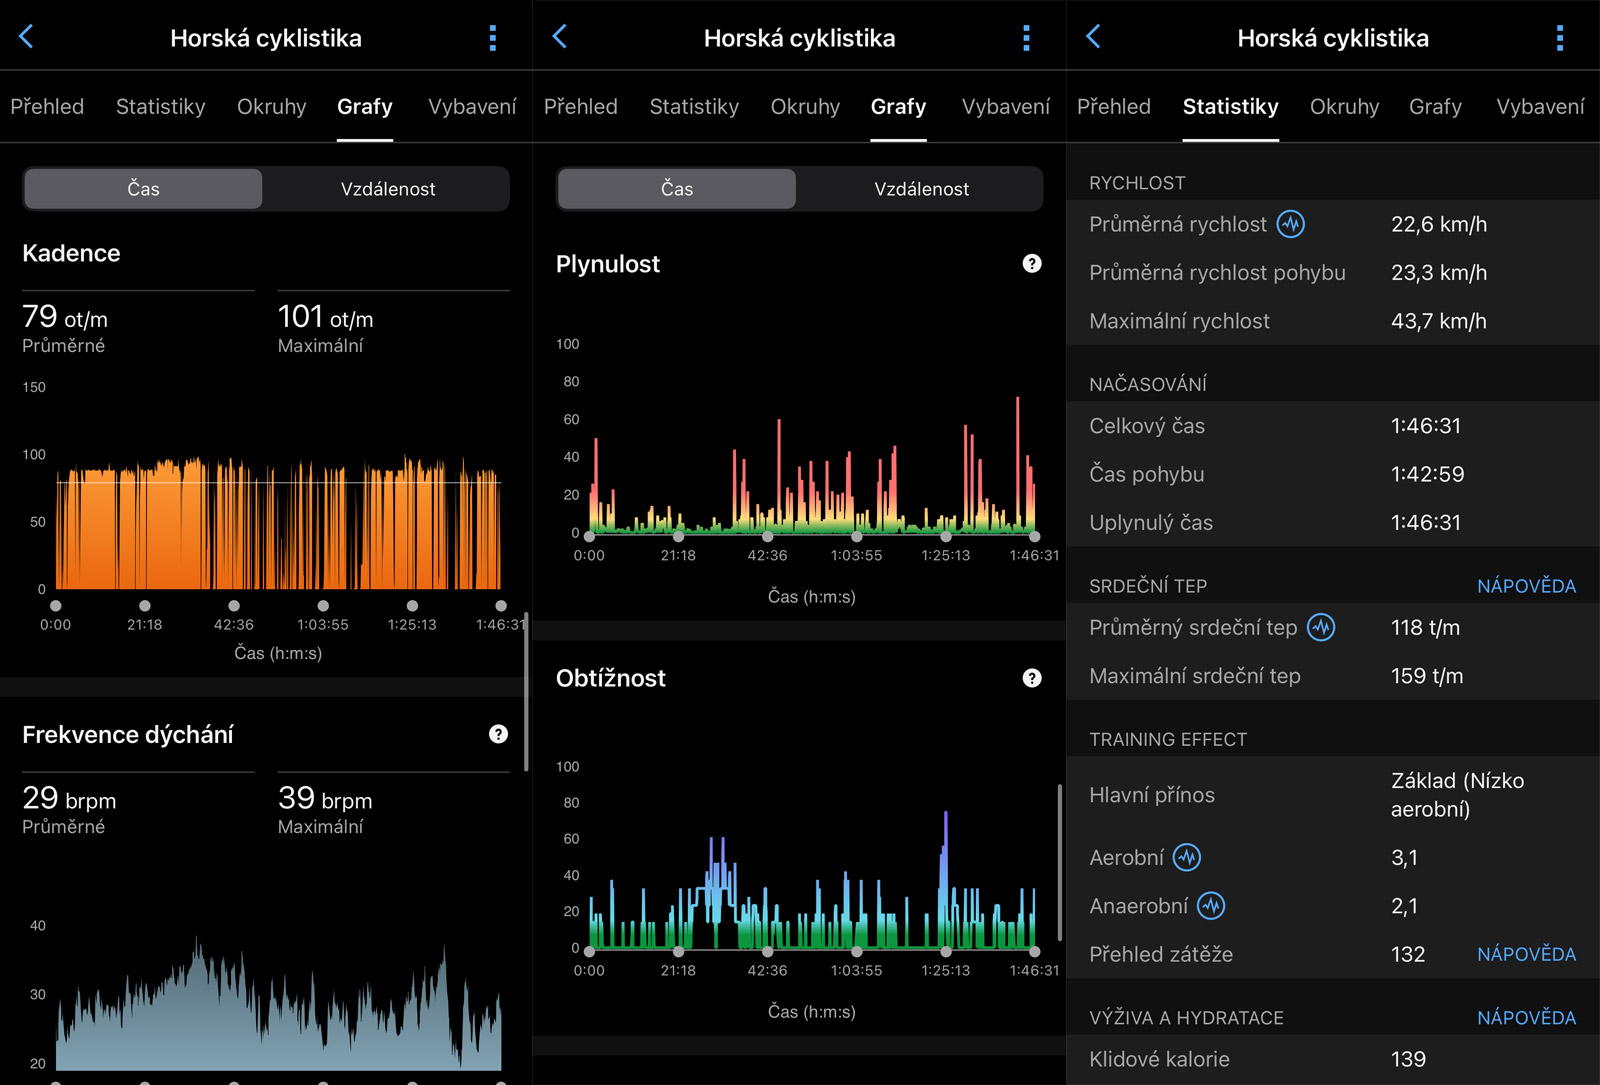The height and width of the screenshot is (1085, 1600).
Task: Tap the graph icon next to Průměrný srdeční tep
Action: pyautogui.click(x=1321, y=628)
